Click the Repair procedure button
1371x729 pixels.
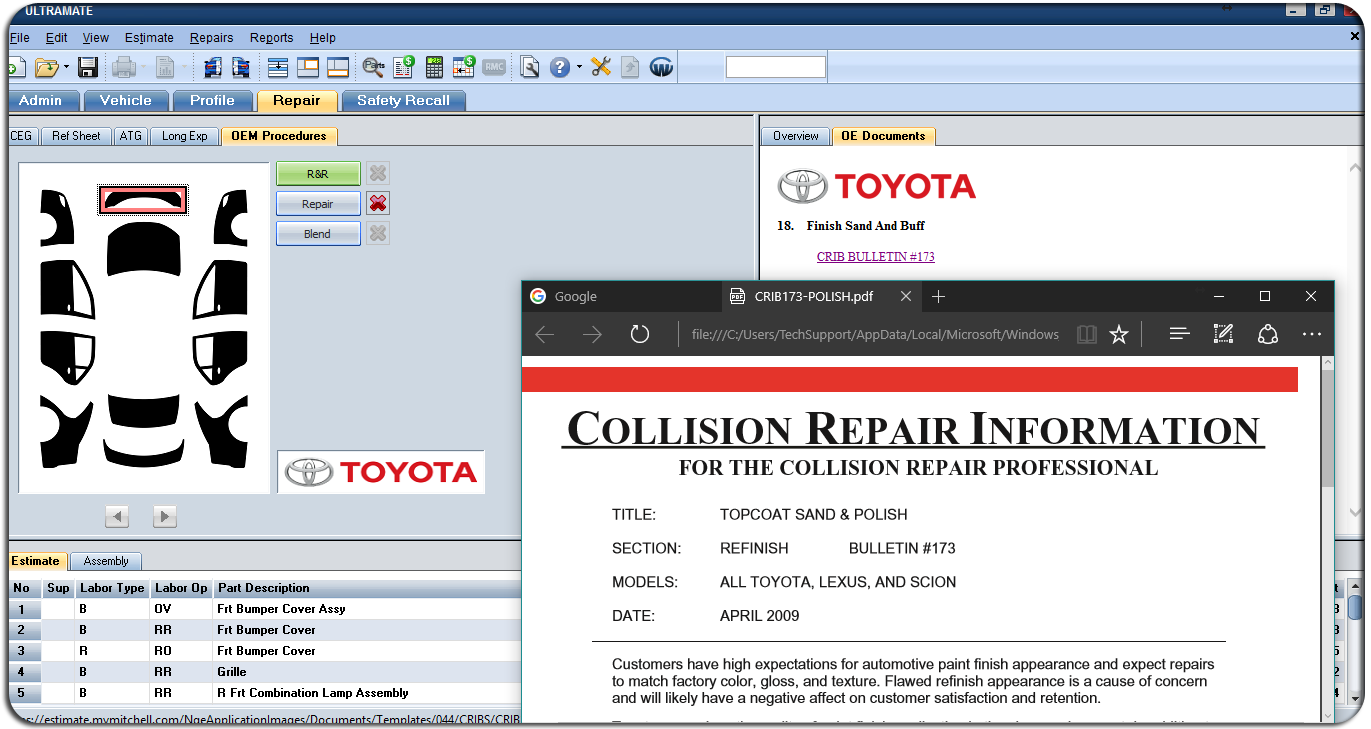(x=318, y=204)
